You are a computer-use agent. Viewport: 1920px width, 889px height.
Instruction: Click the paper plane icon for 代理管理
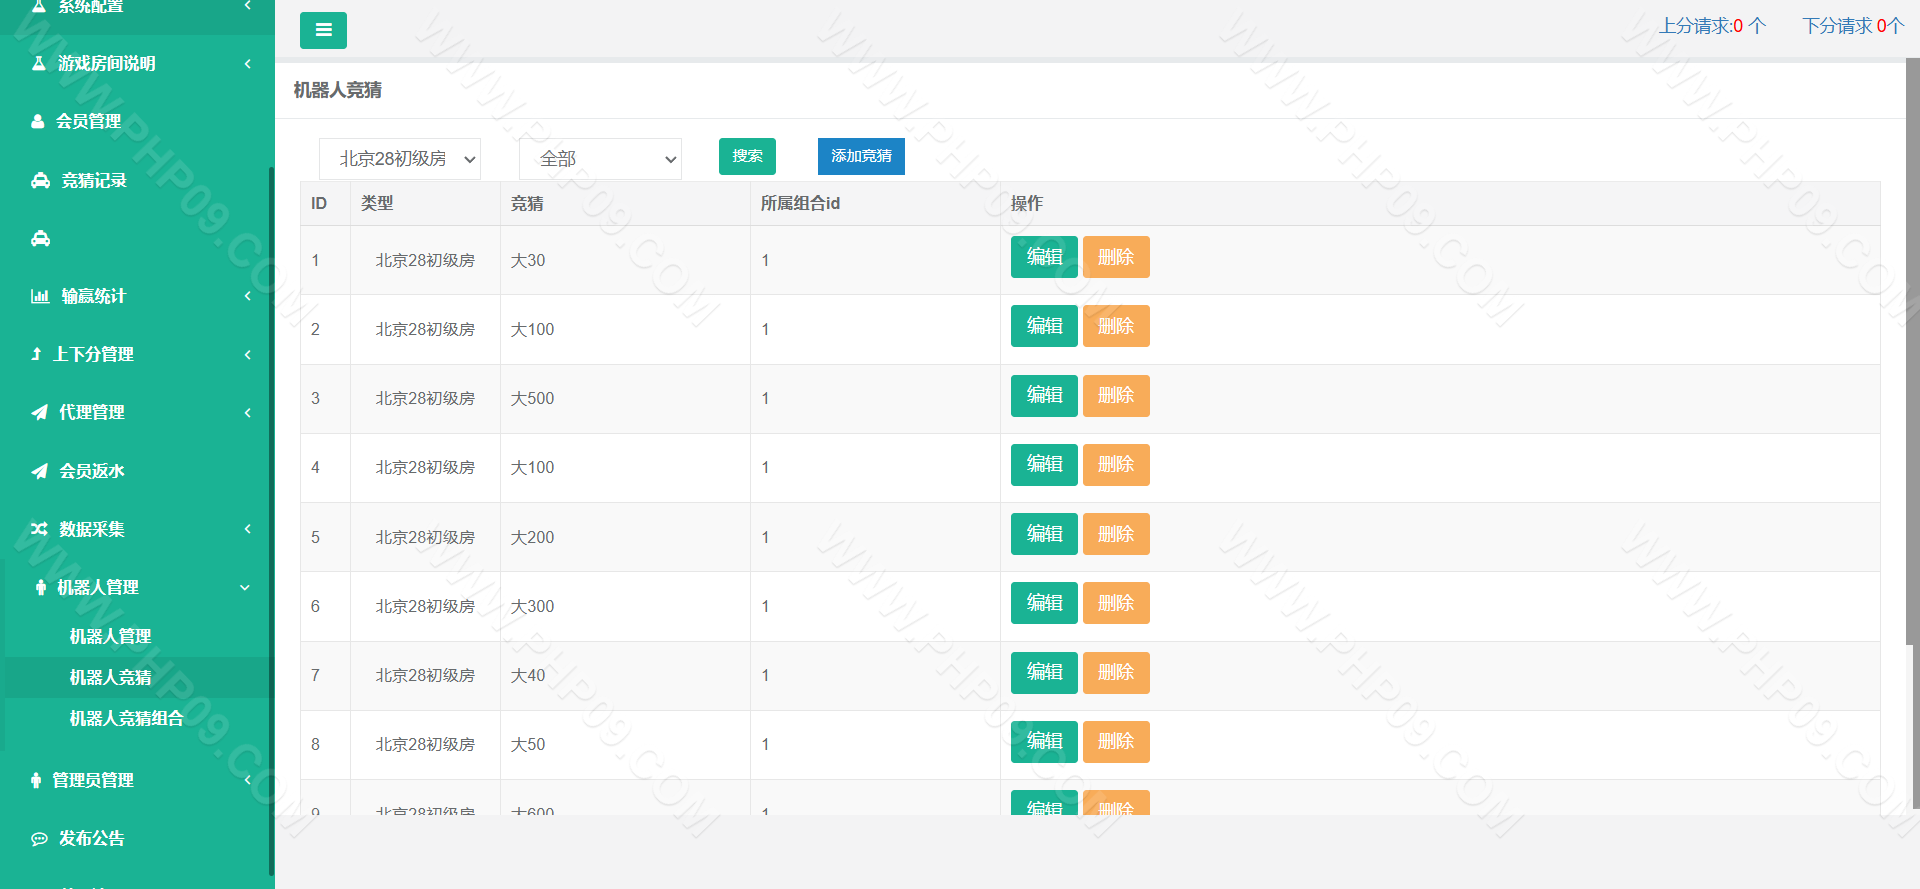39,412
